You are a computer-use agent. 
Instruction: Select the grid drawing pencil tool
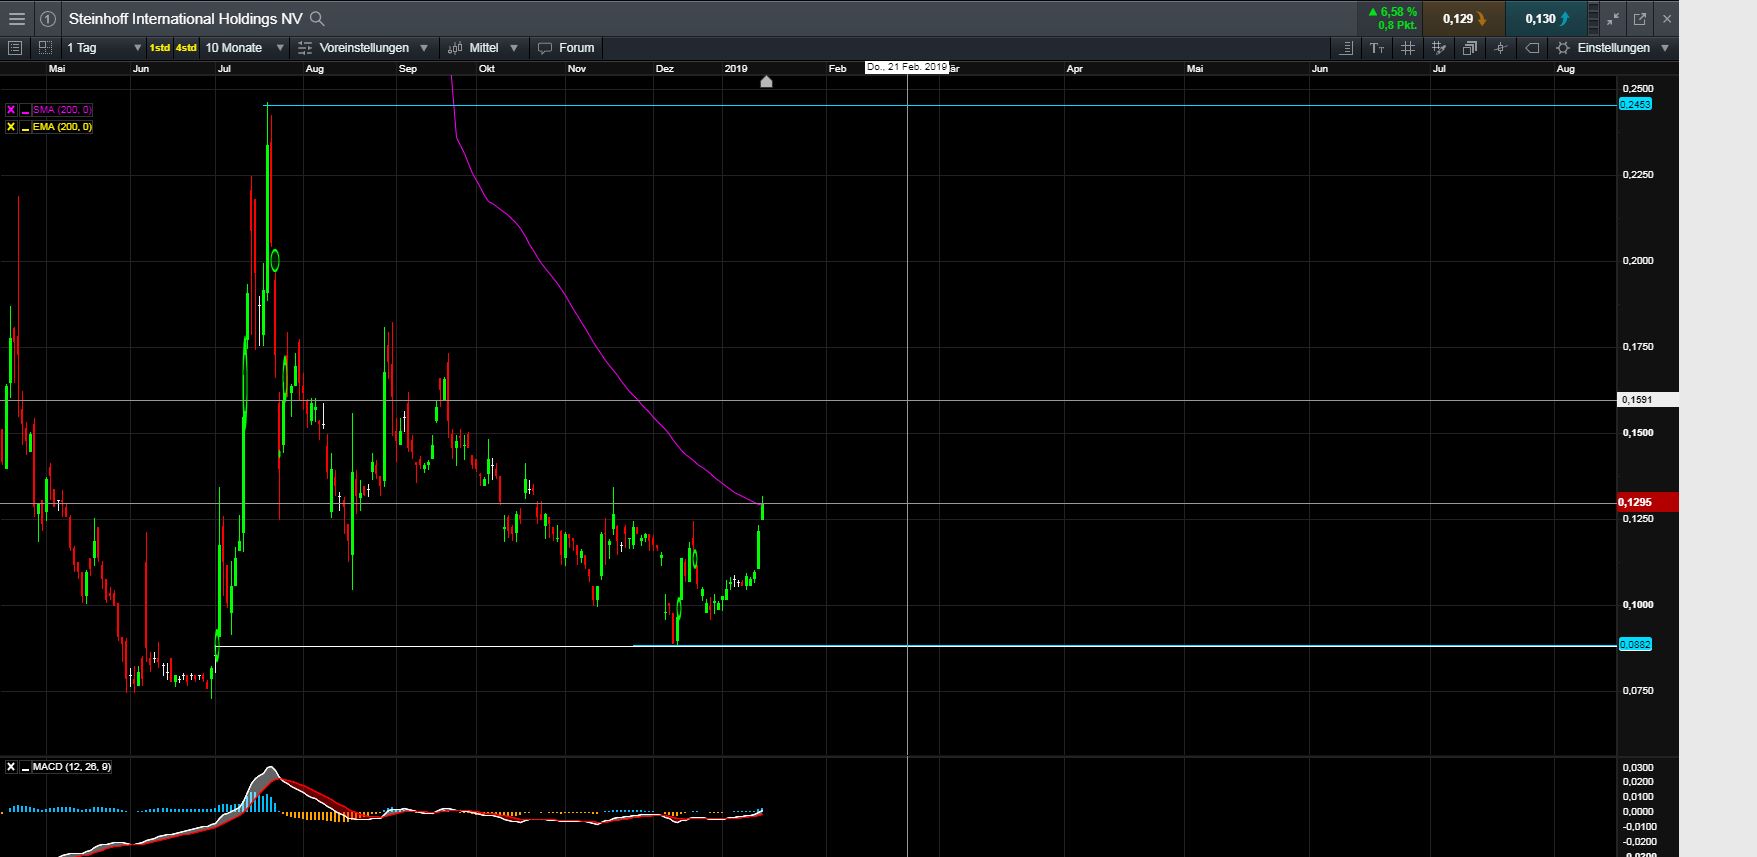click(1438, 48)
